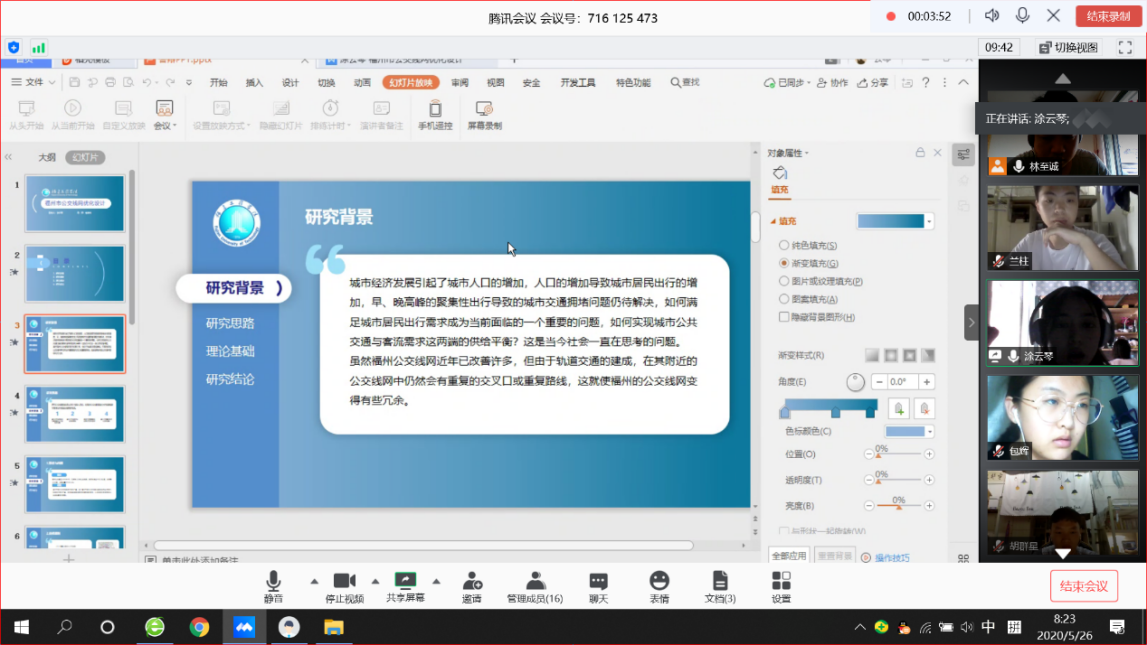Select gradient fill radio option

(x=783, y=263)
